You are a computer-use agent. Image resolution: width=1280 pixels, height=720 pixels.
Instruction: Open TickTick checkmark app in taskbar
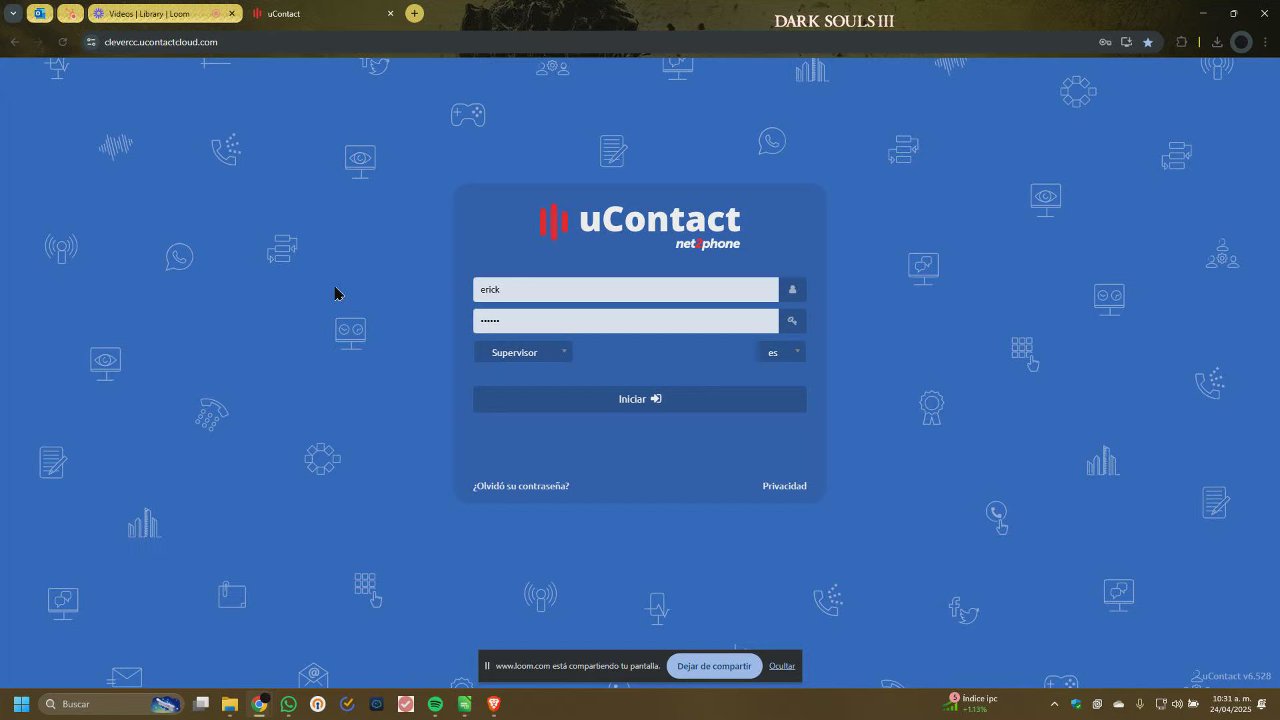(347, 704)
